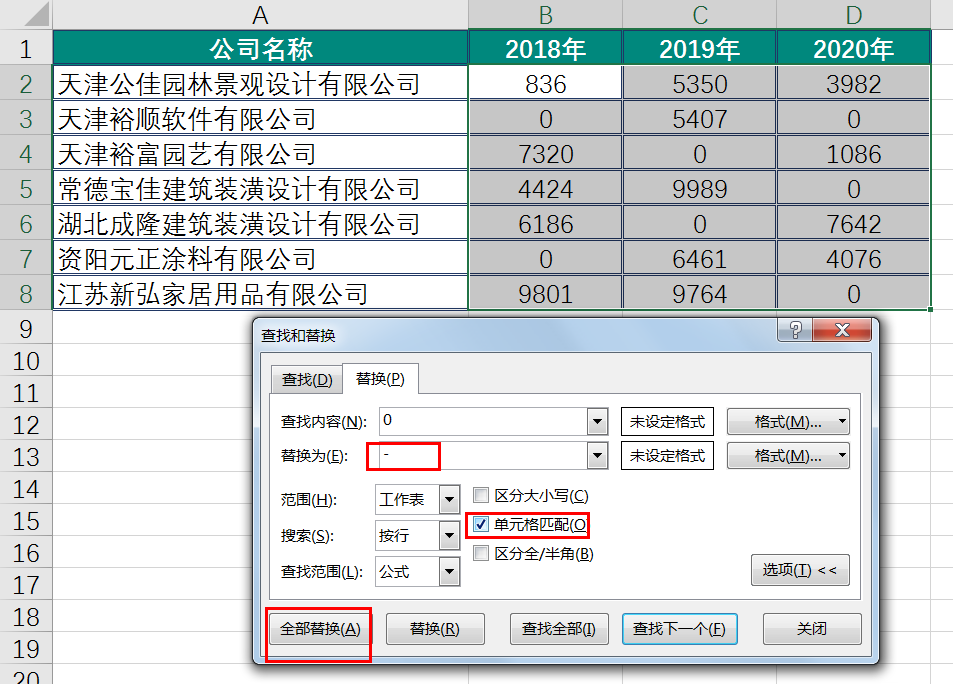Click cell 资阳元正涂料有限公司
953x684 pixels.
[260, 259]
